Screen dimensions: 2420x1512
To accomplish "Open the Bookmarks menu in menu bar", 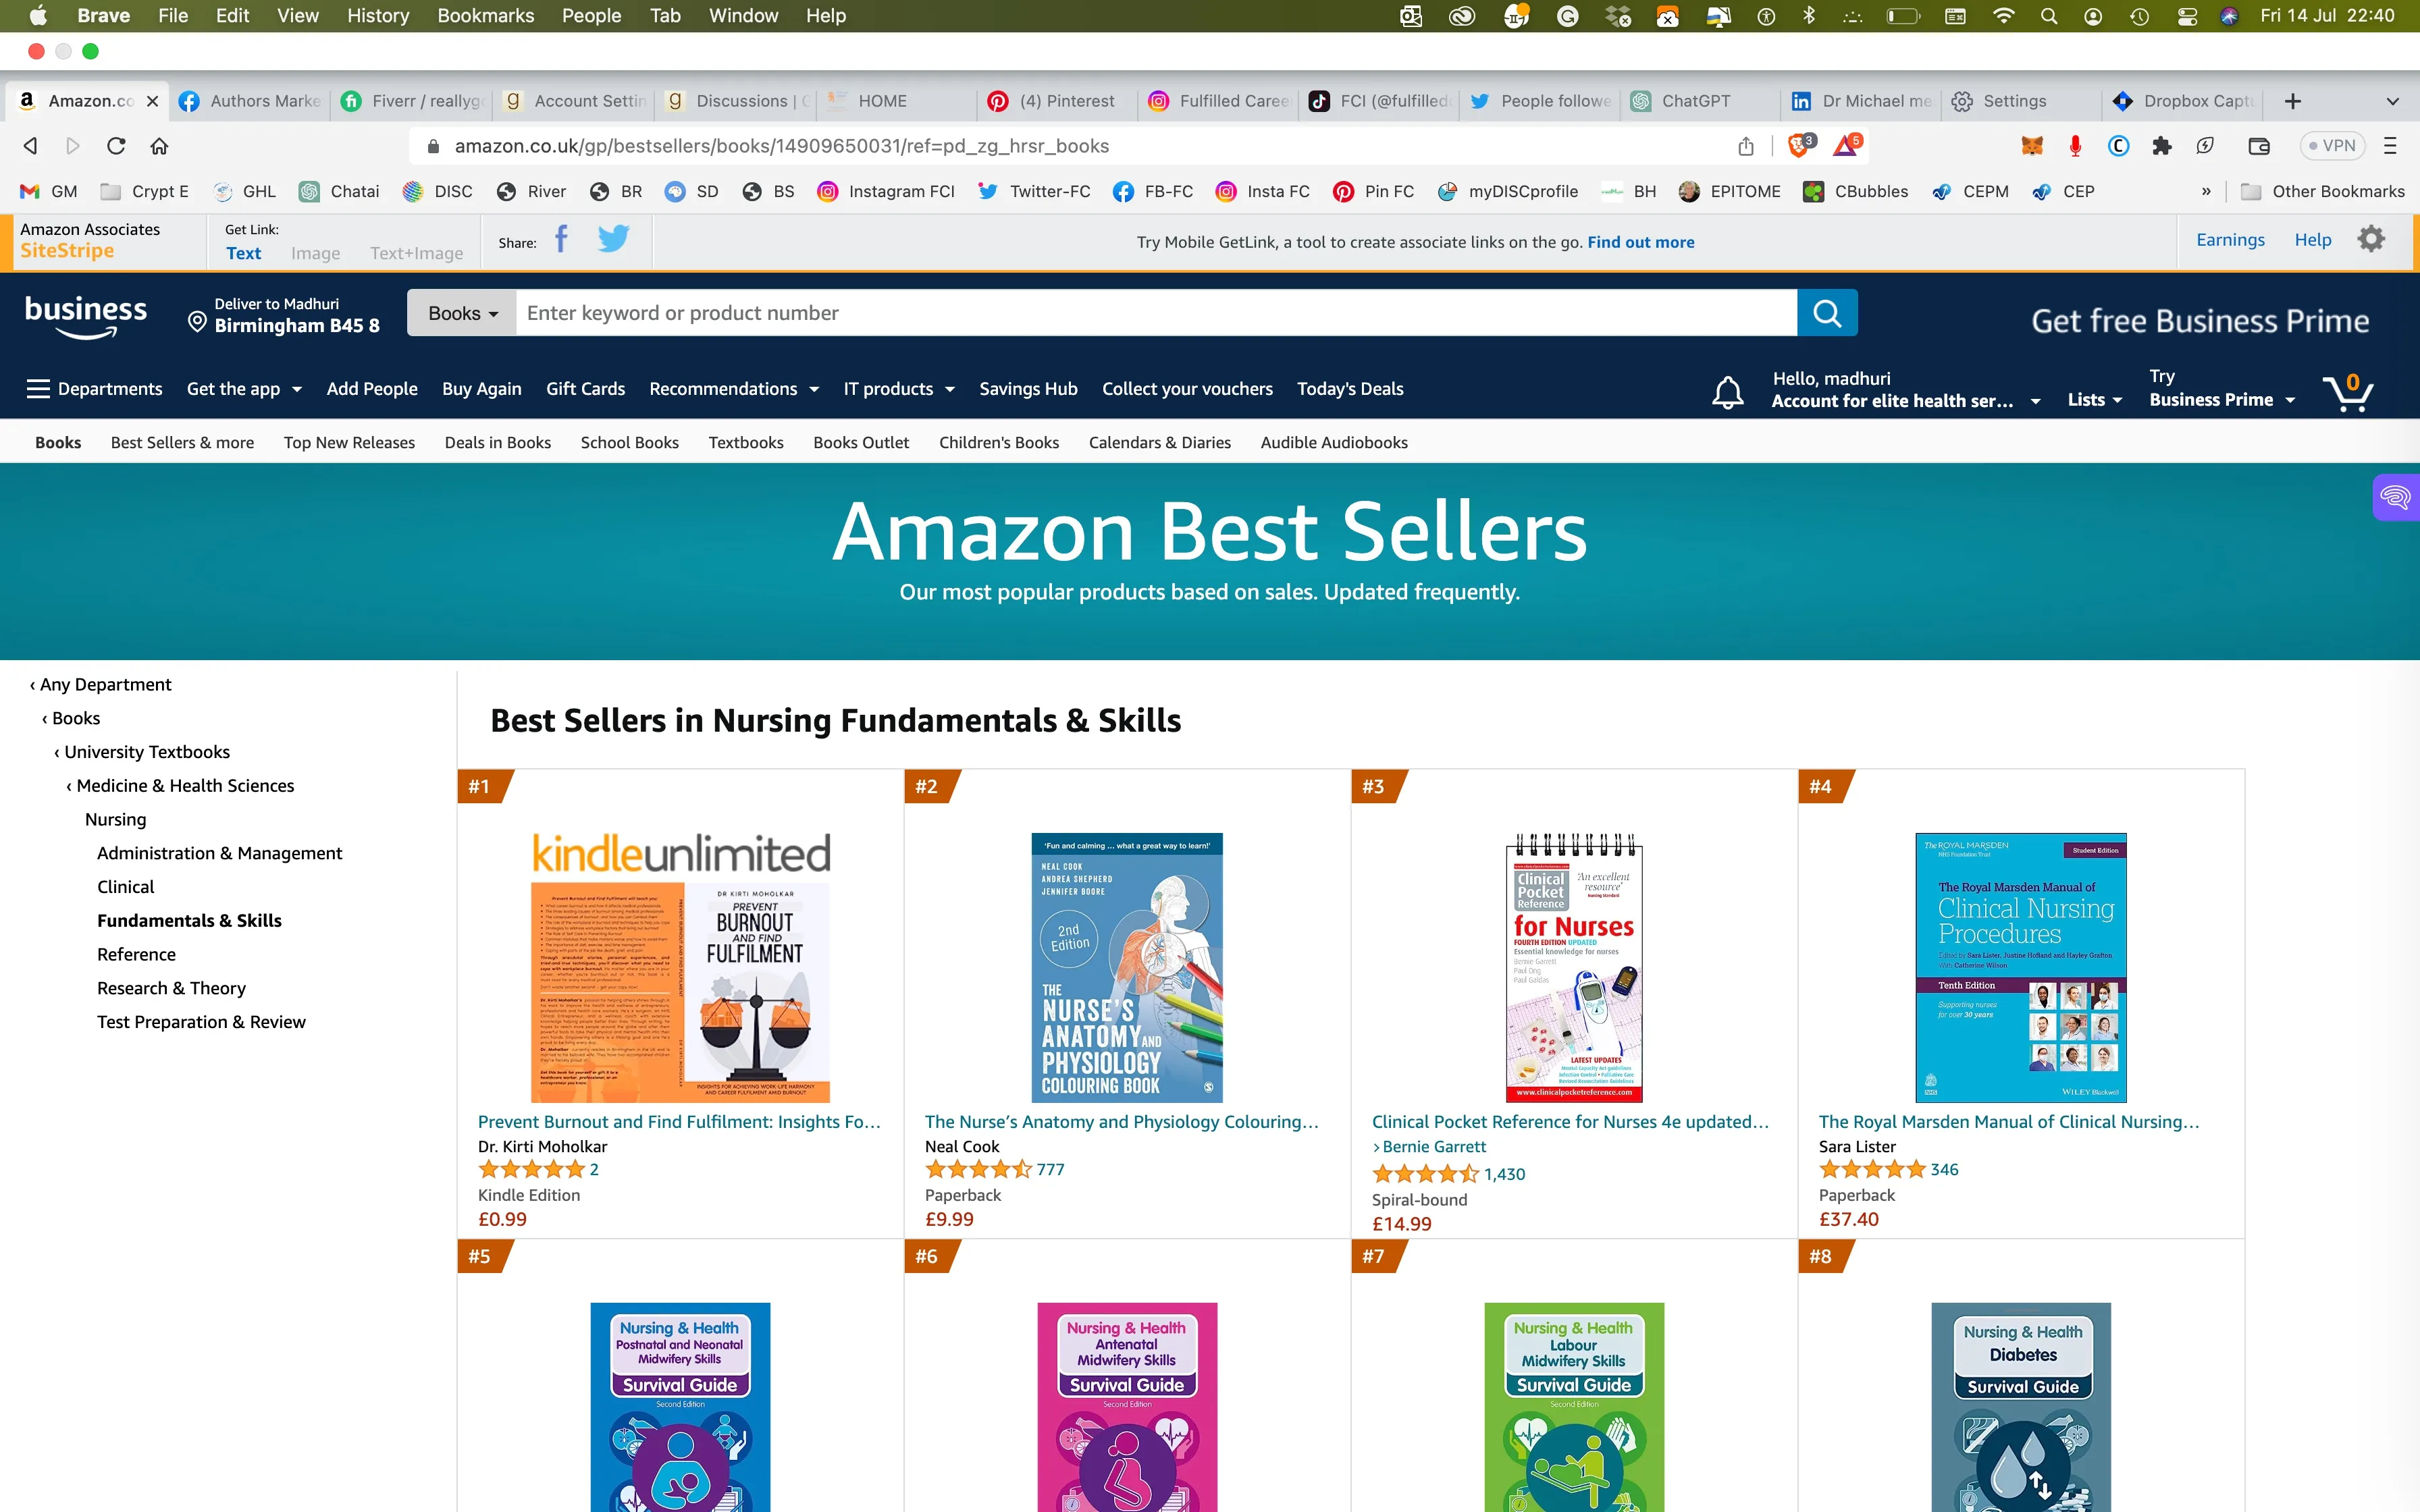I will coord(485,16).
